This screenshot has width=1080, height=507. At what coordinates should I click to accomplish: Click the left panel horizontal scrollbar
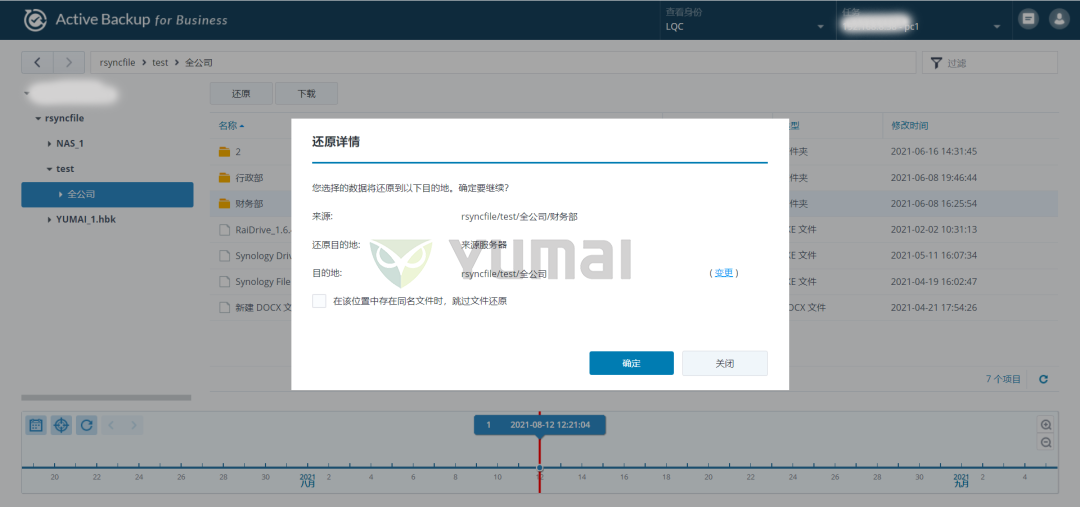[106, 397]
